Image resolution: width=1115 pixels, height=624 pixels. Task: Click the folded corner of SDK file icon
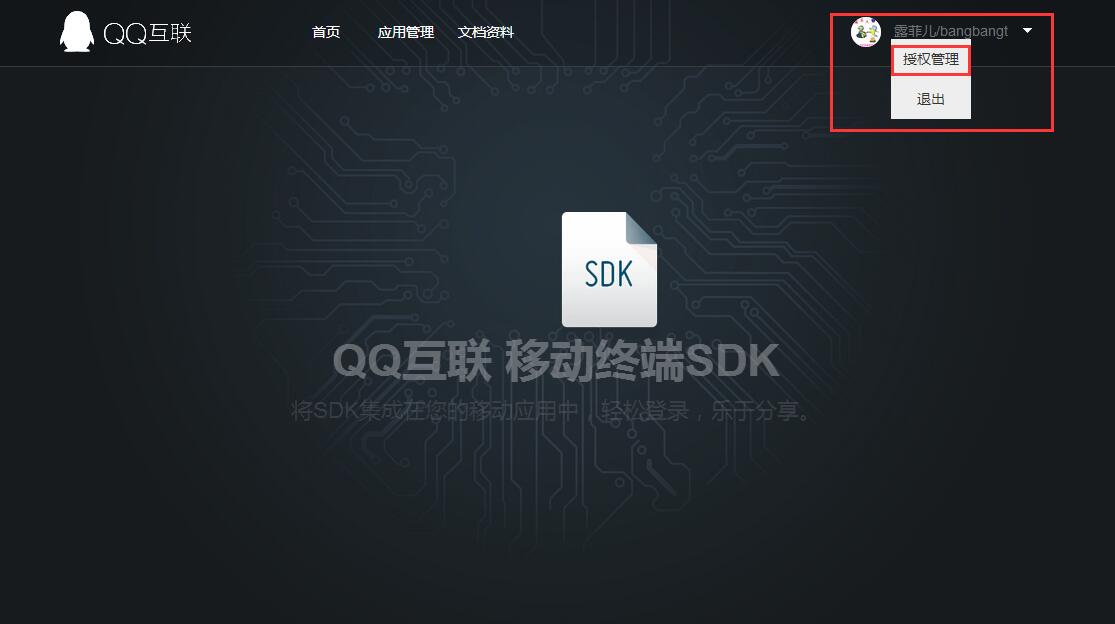tap(641, 228)
